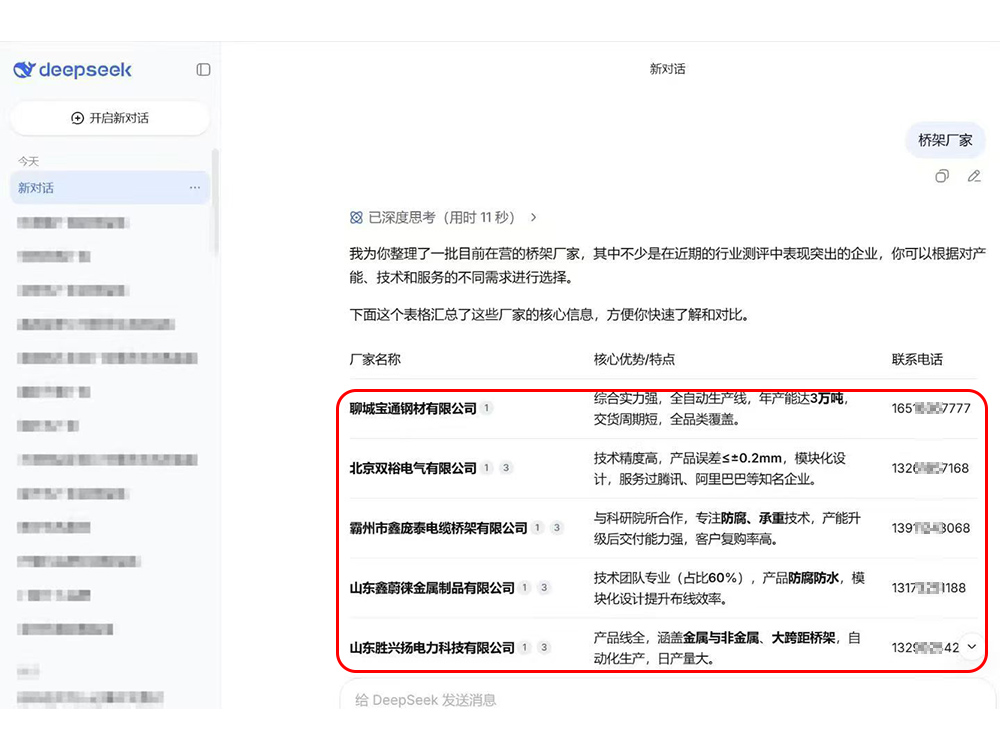Open citation 1 beside 山东胜兴扬电力科技有限公司

525,648
